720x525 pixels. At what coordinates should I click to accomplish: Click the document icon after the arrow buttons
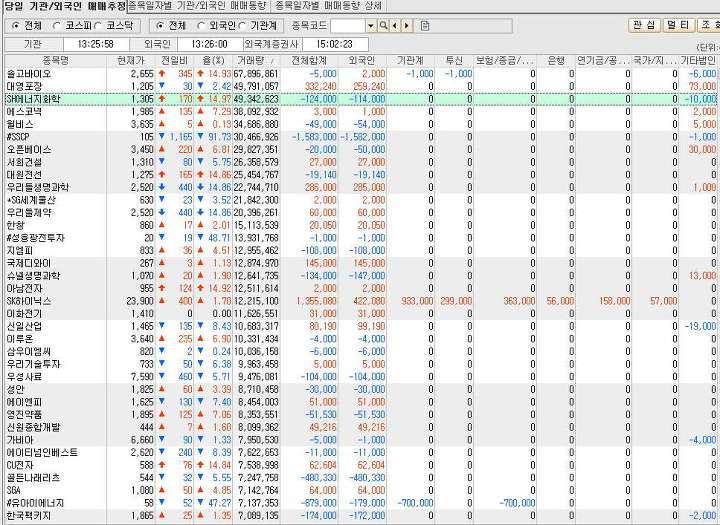(425, 26)
